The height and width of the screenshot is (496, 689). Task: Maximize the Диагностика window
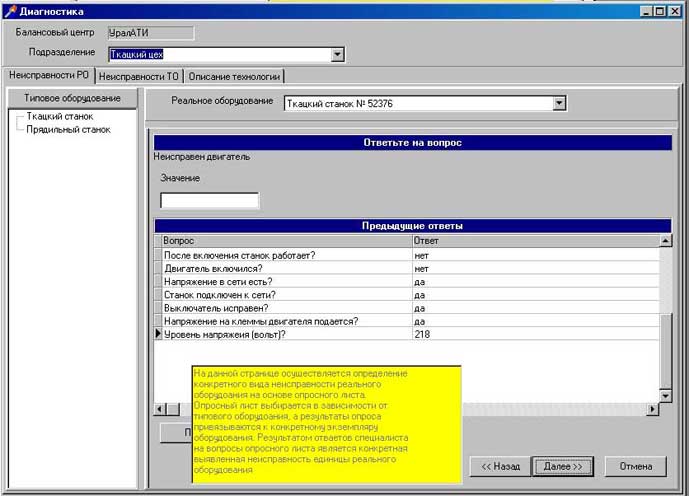click(x=660, y=11)
